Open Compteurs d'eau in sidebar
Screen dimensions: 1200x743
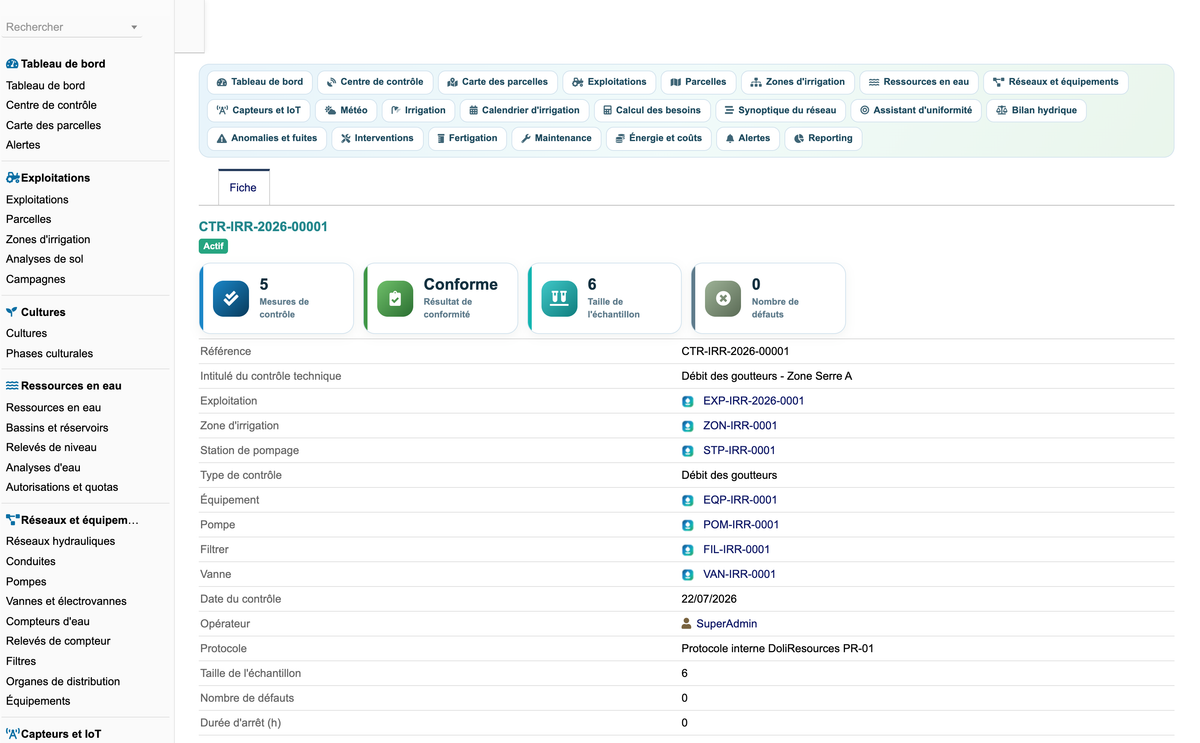point(48,621)
